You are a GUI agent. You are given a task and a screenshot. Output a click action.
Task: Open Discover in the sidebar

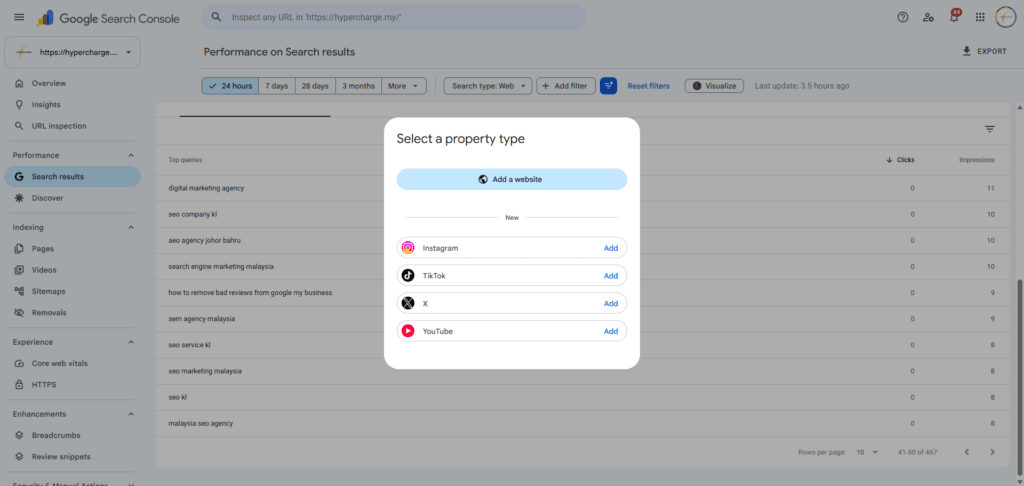(72, 198)
